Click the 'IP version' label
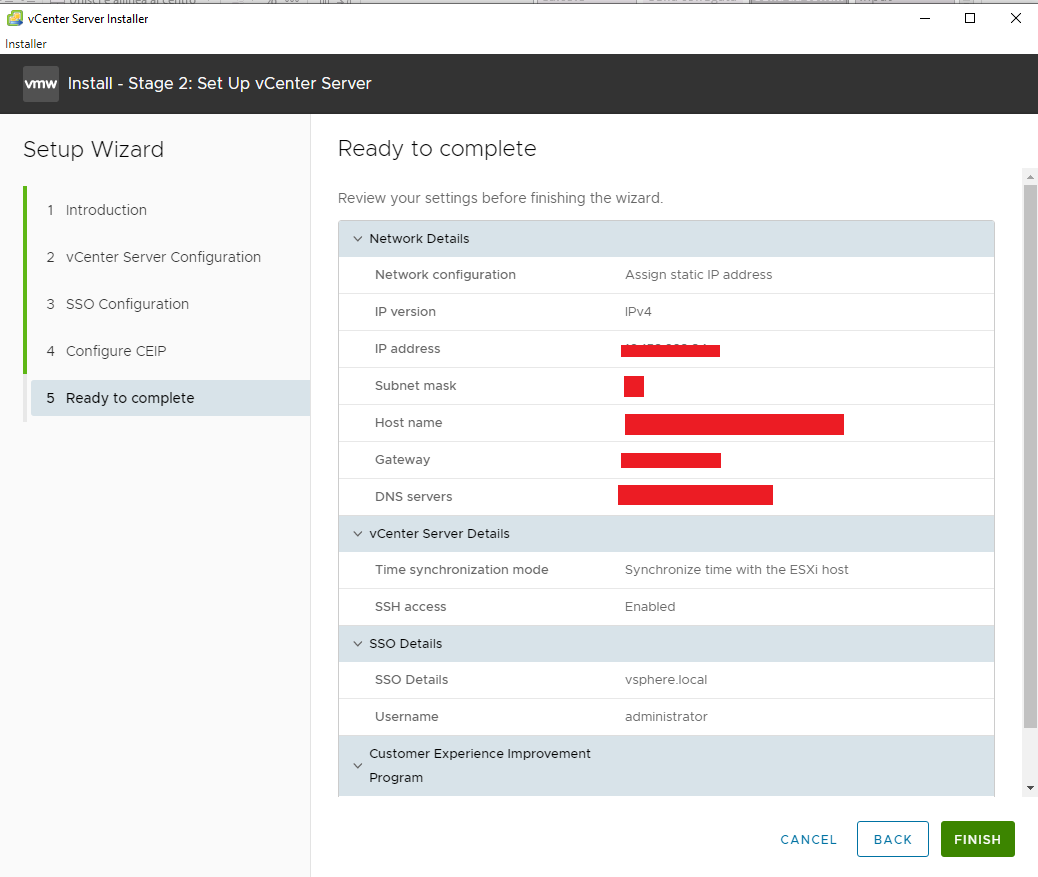The image size is (1038, 877). pyautogui.click(x=405, y=312)
